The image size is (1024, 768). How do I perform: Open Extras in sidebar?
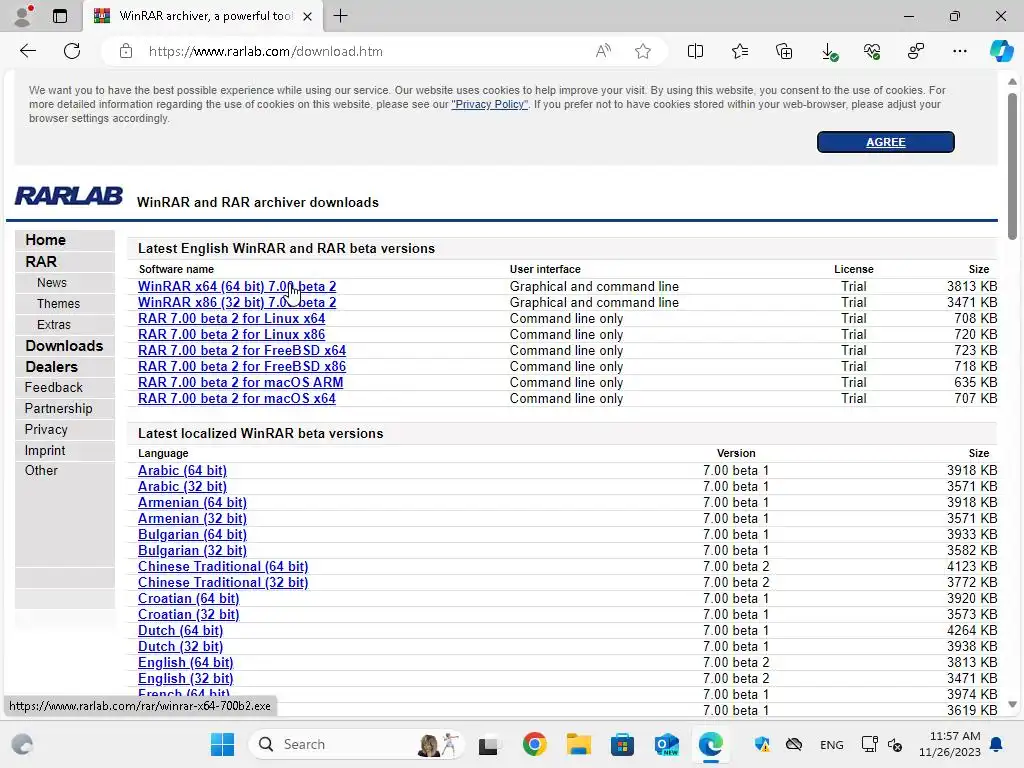54,325
